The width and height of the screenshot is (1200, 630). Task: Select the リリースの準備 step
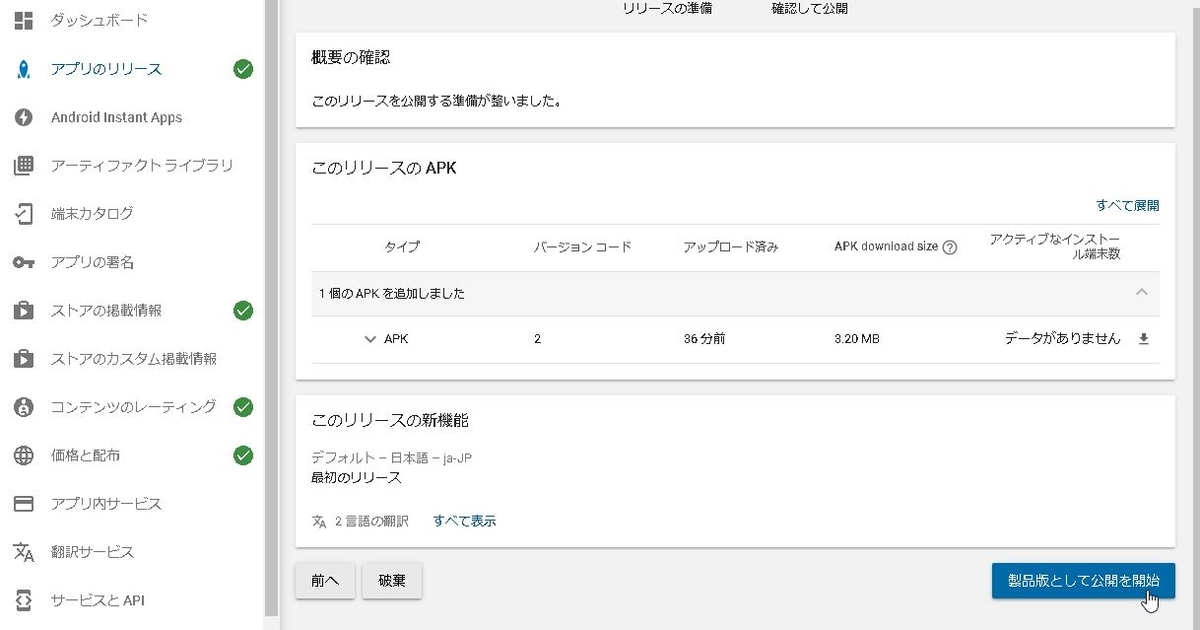click(666, 7)
